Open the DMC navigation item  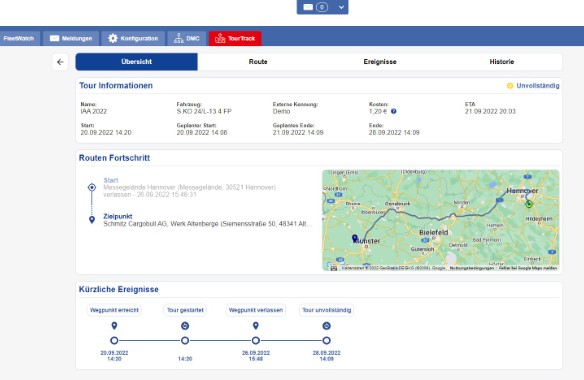click(187, 38)
